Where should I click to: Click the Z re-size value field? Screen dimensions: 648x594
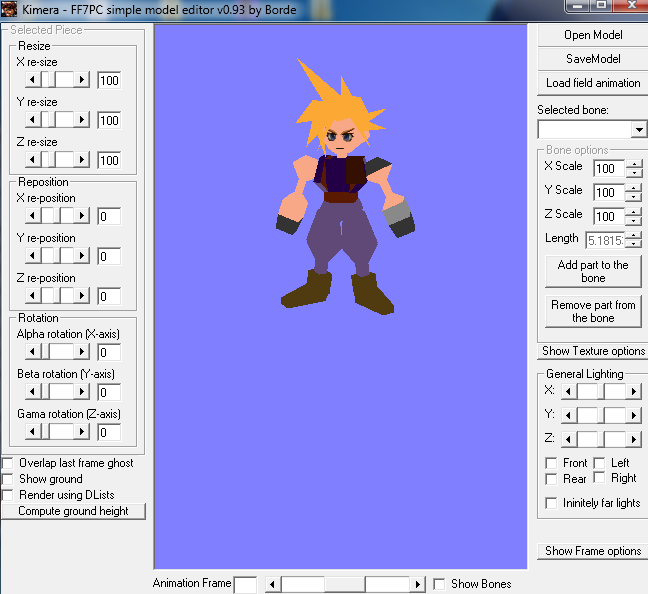click(110, 160)
